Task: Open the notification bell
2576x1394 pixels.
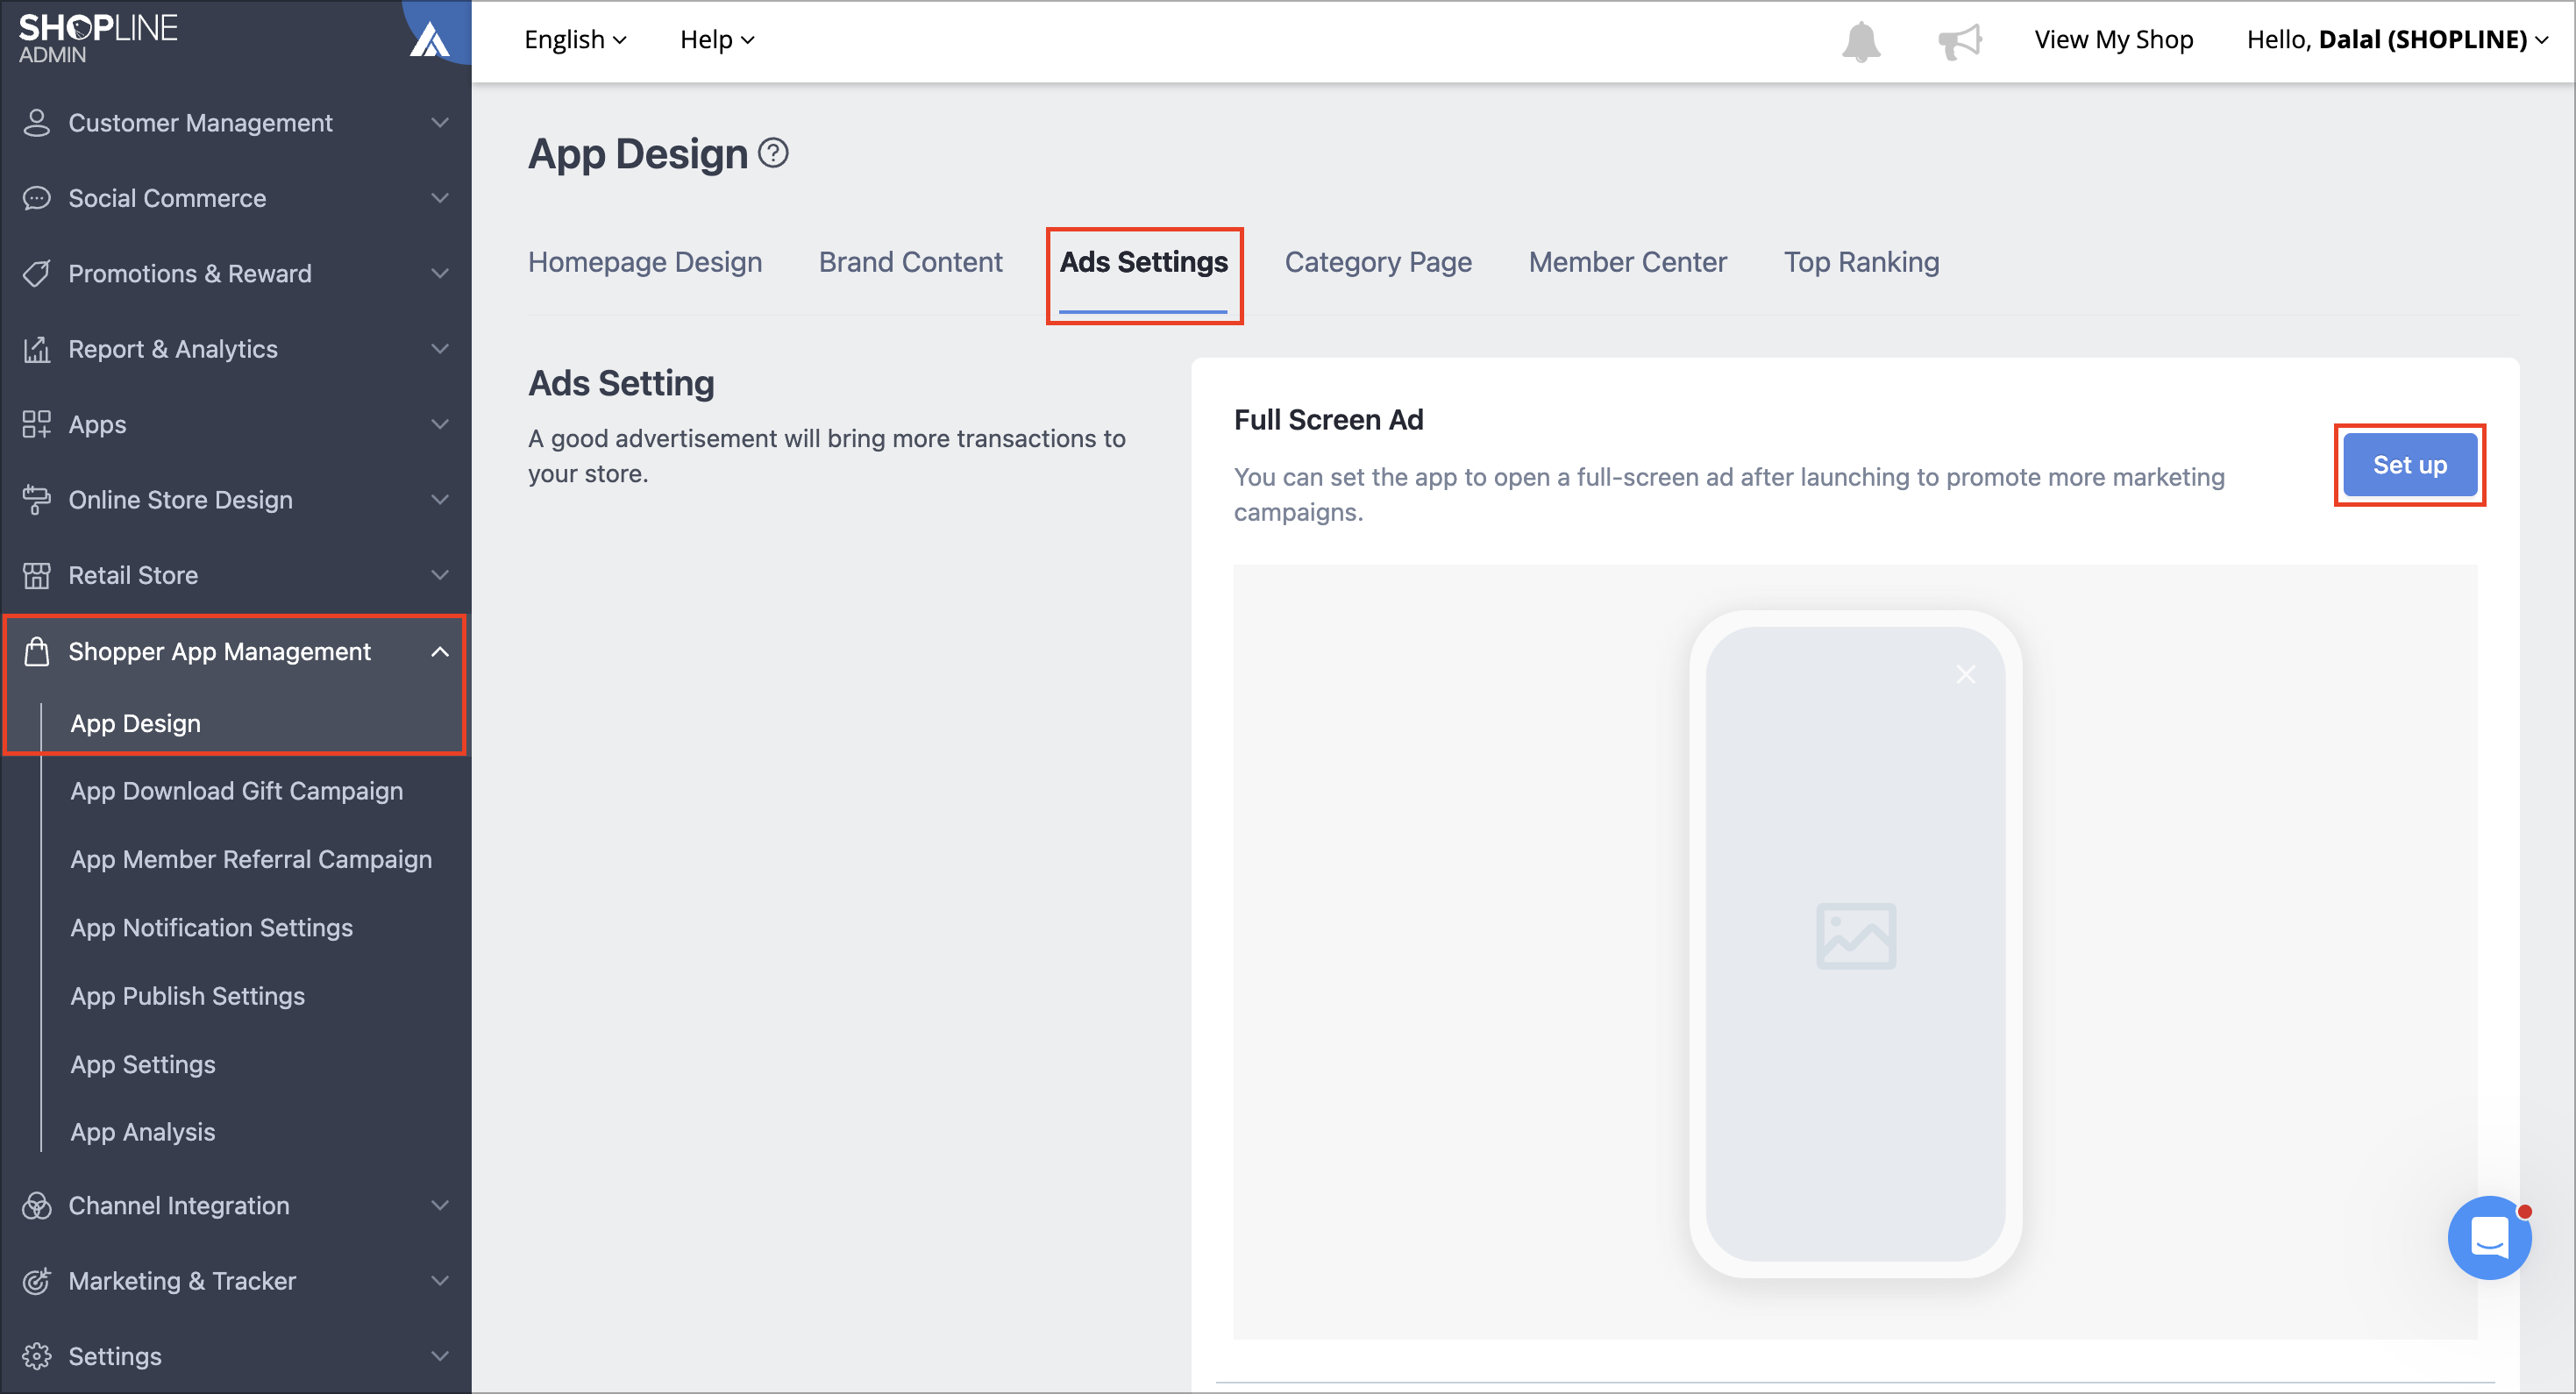Action: [x=1861, y=41]
